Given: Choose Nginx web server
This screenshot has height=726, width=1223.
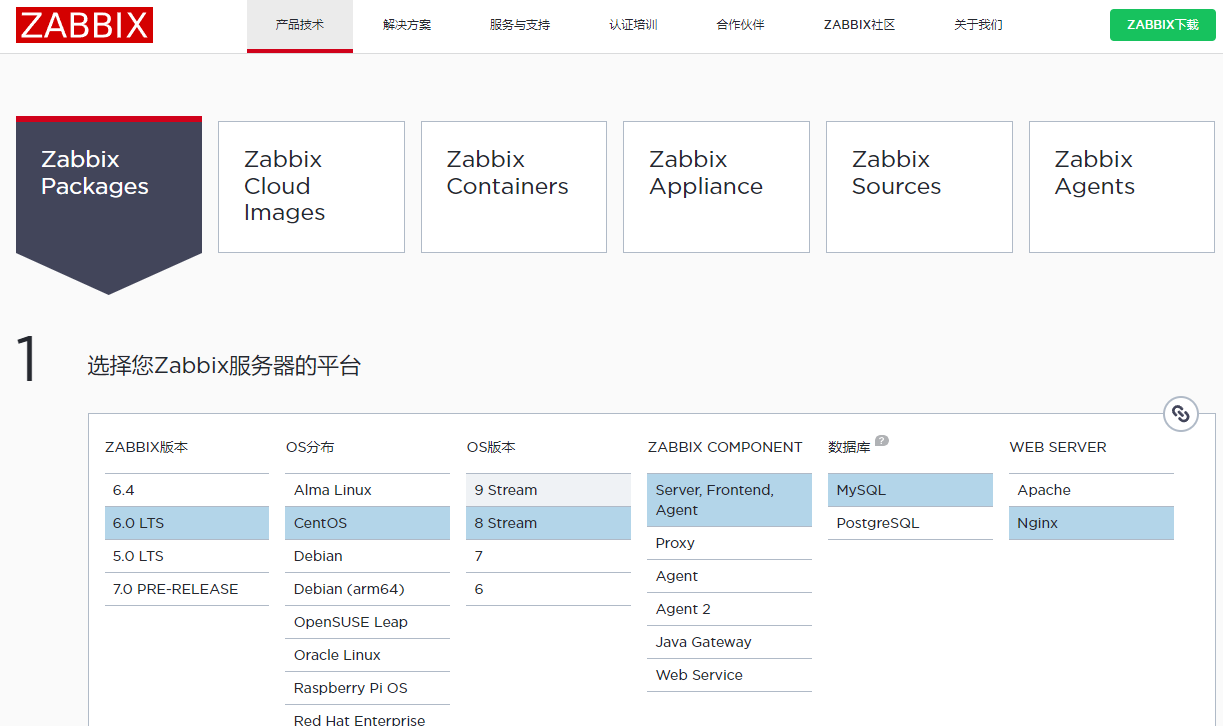Looking at the screenshot, I should tap(1092, 523).
